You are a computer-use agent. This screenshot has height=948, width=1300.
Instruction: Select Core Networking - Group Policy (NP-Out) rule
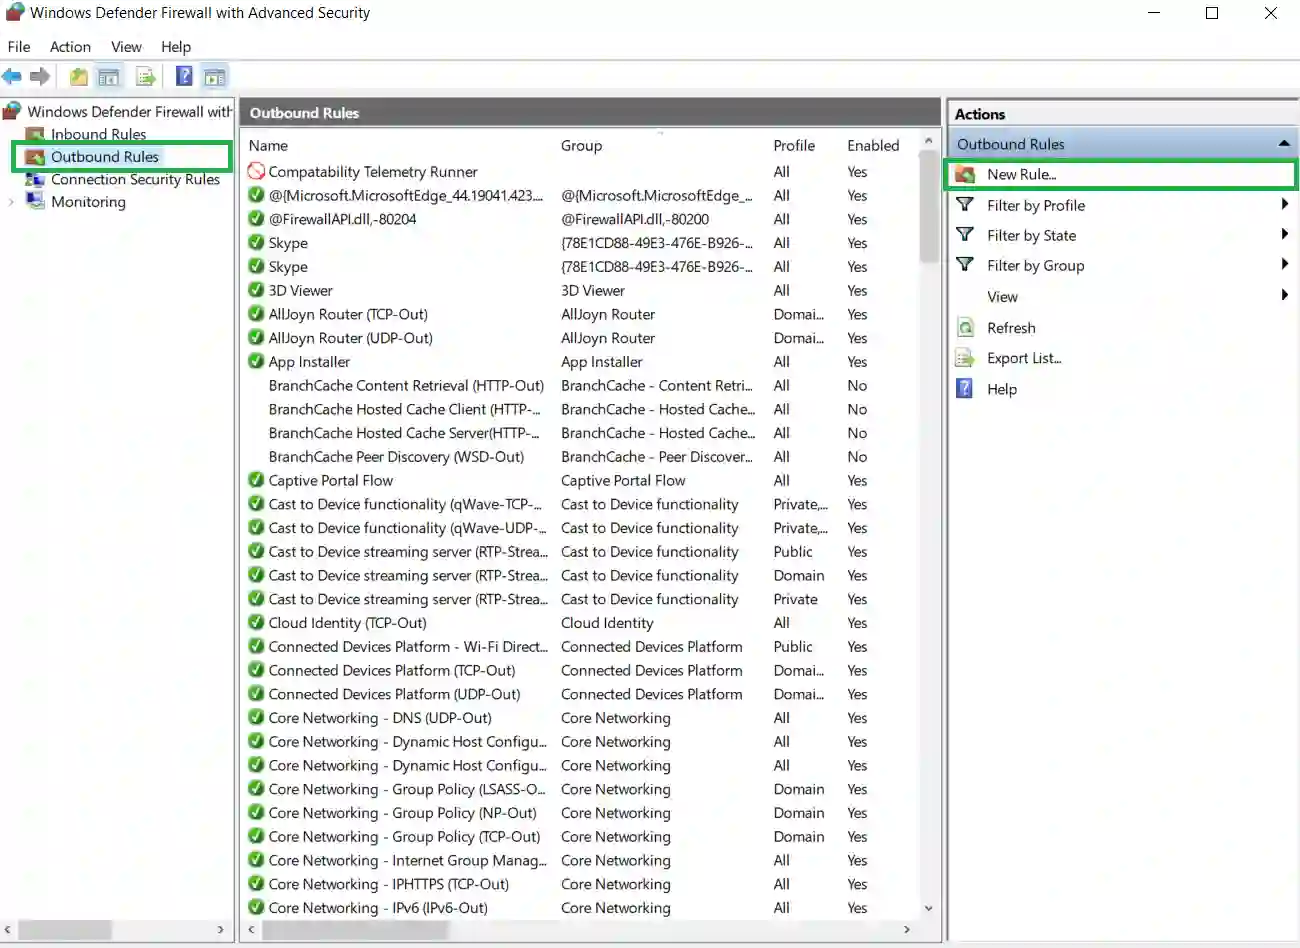coord(402,813)
